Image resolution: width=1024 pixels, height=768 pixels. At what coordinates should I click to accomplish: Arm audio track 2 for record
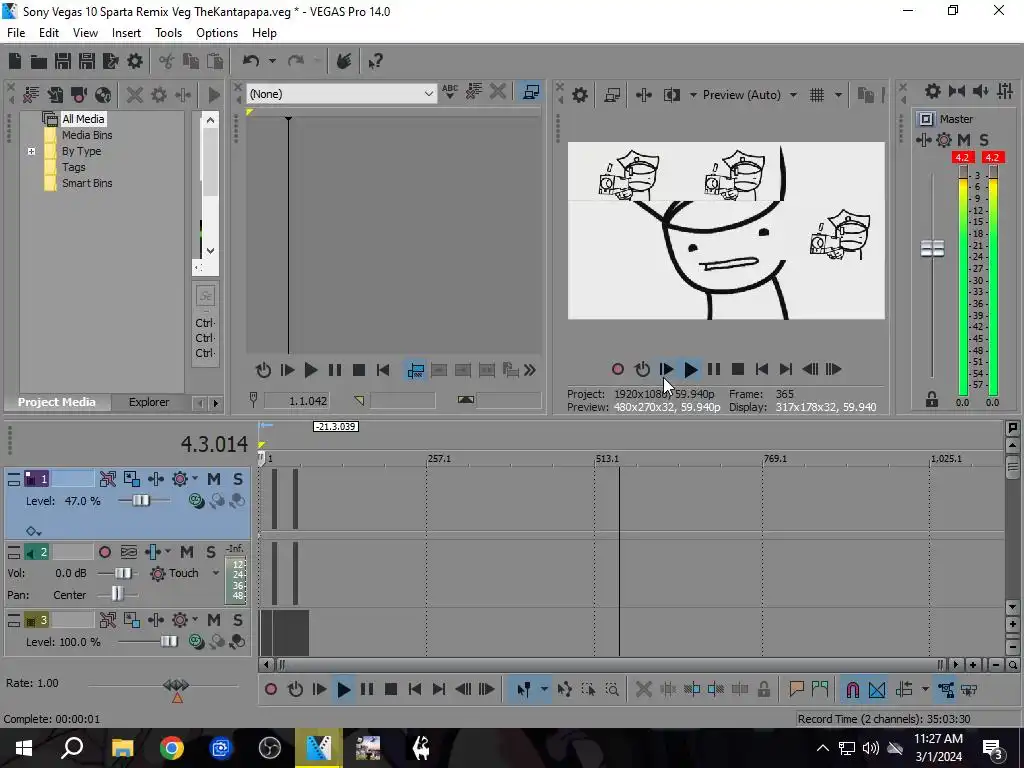tap(104, 552)
